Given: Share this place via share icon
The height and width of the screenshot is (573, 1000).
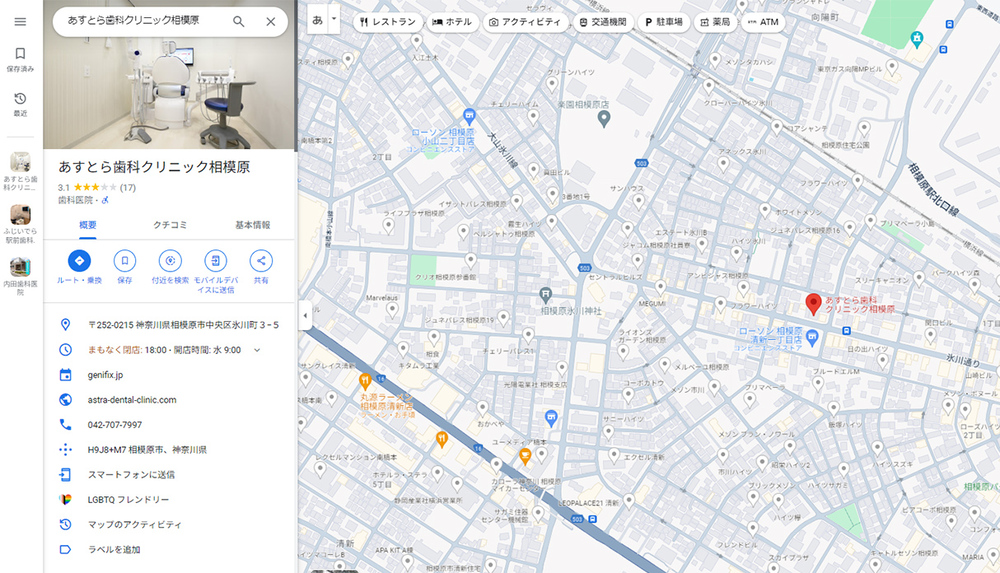Looking at the screenshot, I should (261, 261).
